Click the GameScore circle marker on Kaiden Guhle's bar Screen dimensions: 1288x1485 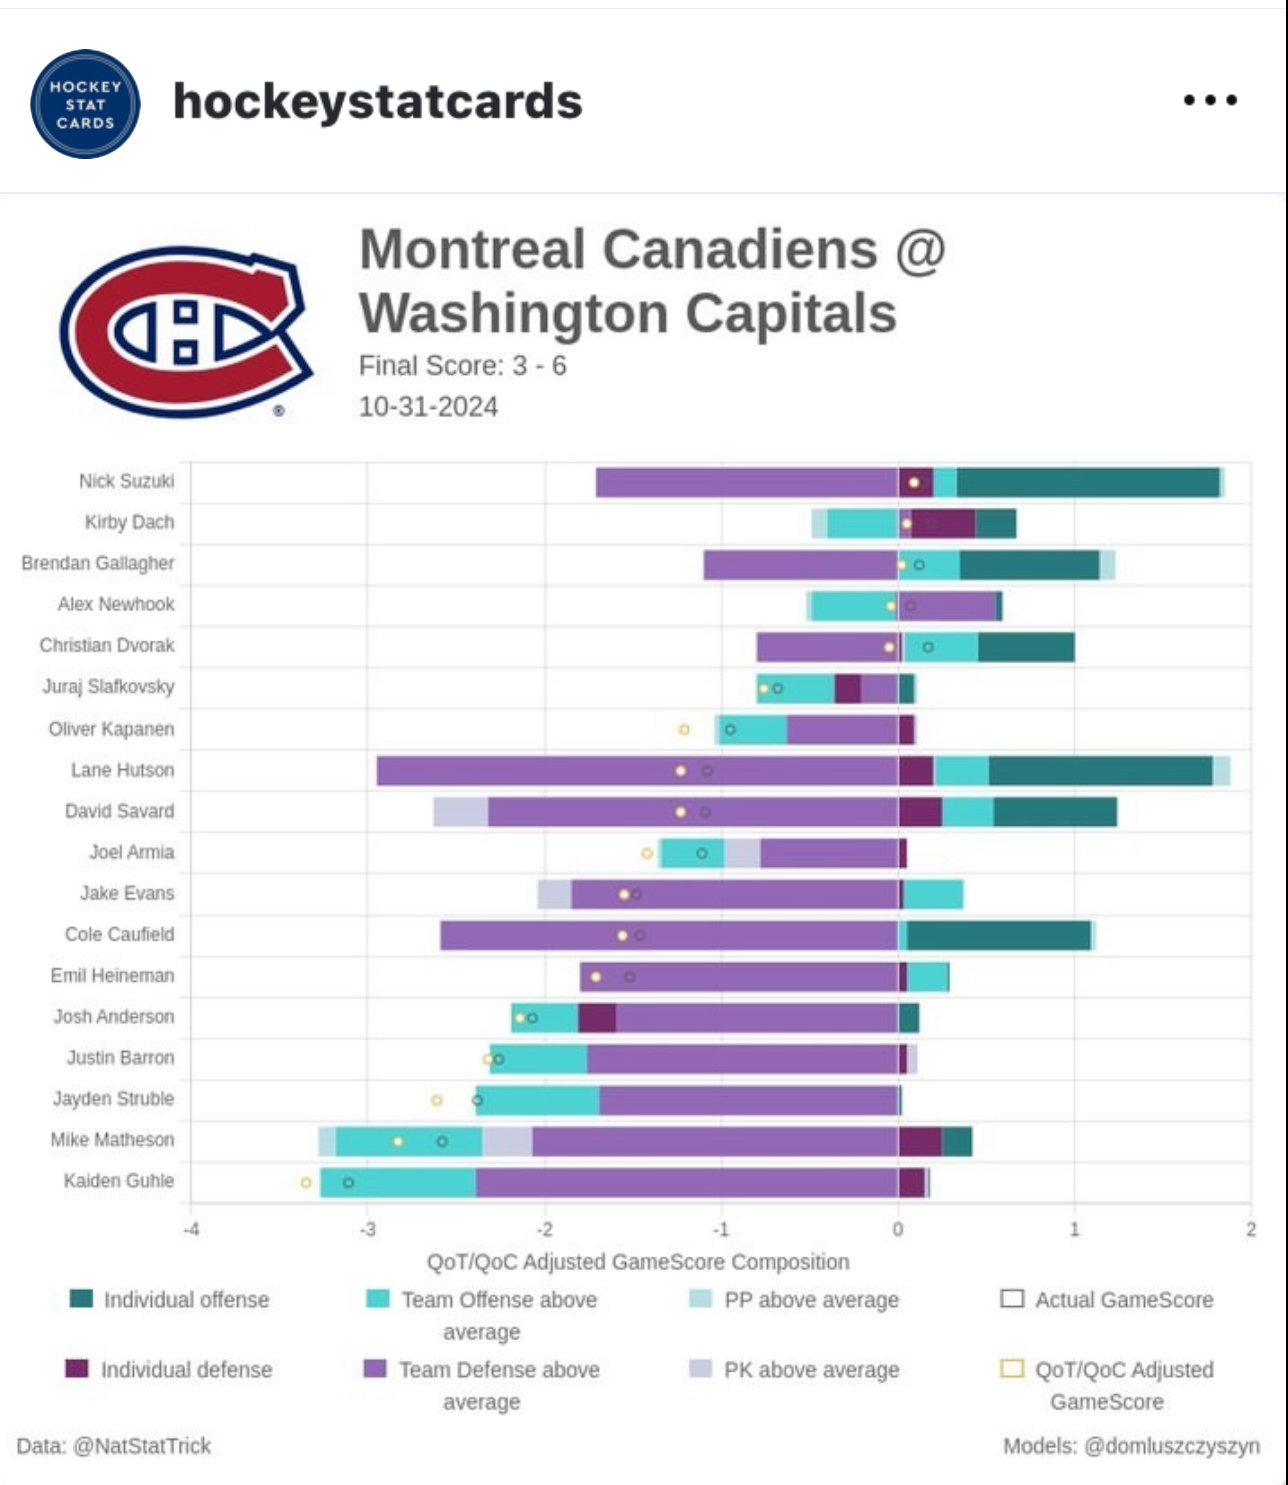tap(347, 1181)
